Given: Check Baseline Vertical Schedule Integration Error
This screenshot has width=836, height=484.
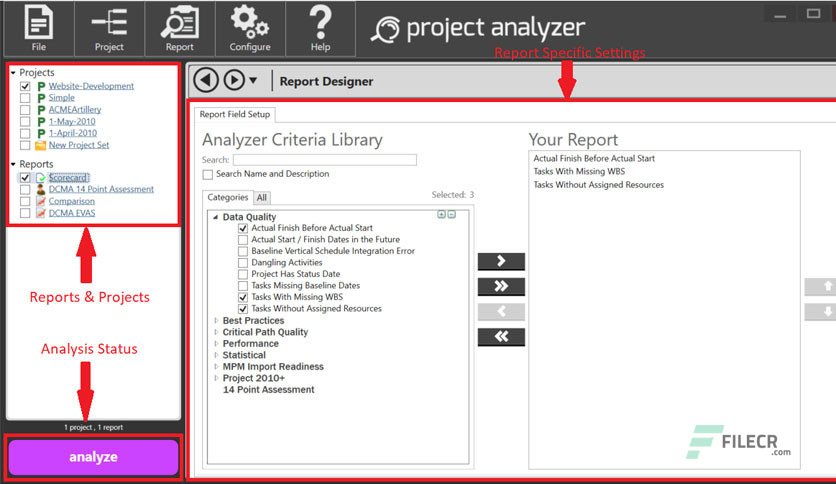Looking at the screenshot, I should pyautogui.click(x=243, y=251).
